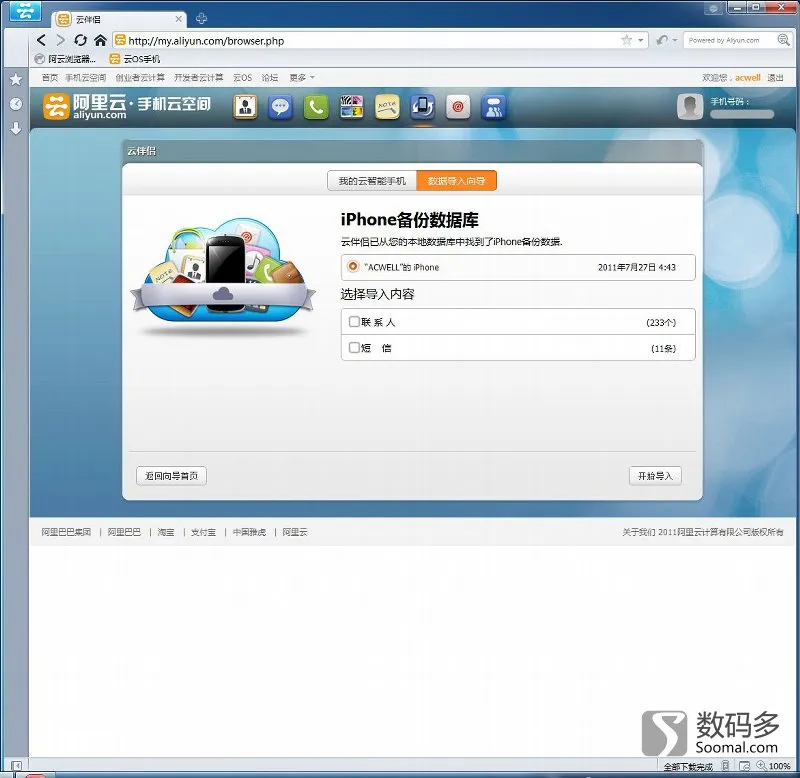Open the yellow Note icon
This screenshot has height=778, width=800.
click(x=387, y=107)
